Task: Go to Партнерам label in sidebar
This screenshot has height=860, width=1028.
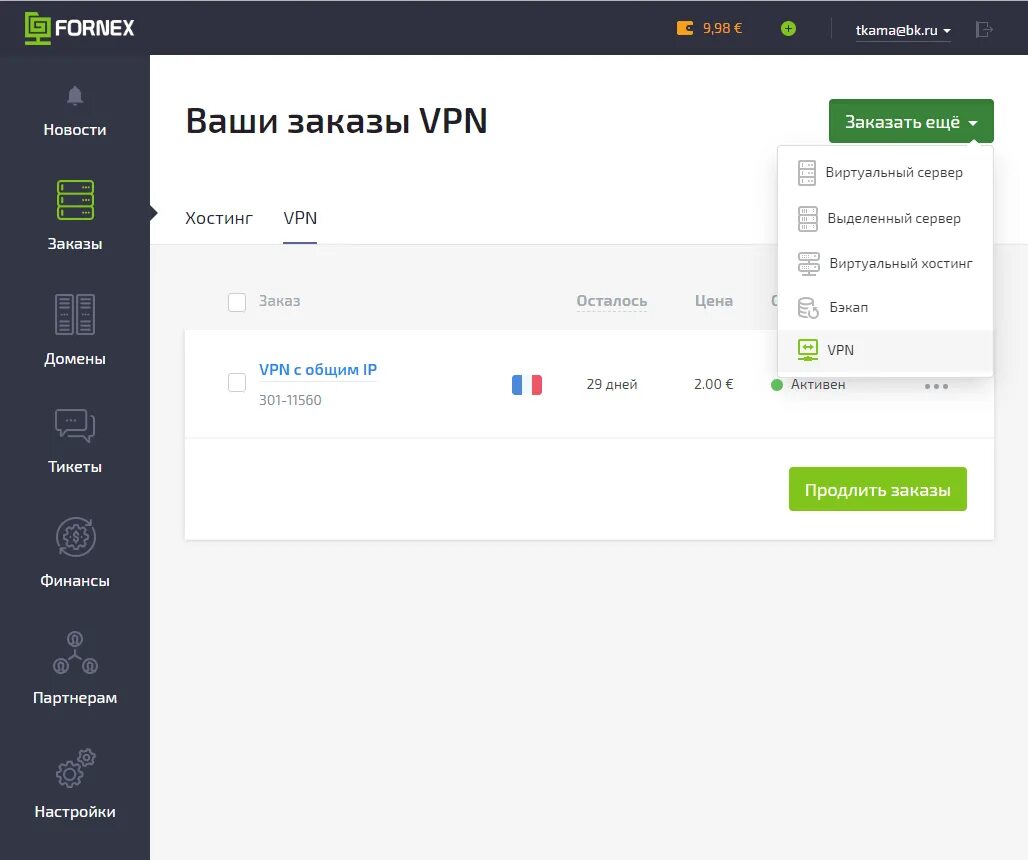Action: 75,697
